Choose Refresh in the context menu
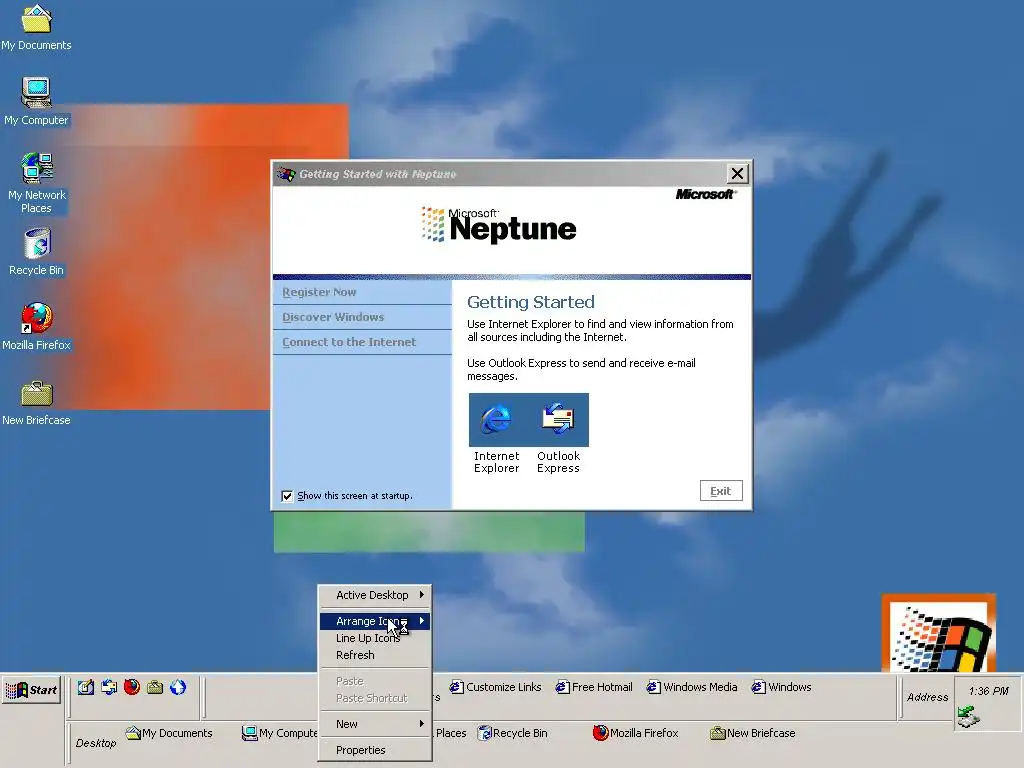Image resolution: width=1024 pixels, height=768 pixels. pyautogui.click(x=375, y=655)
